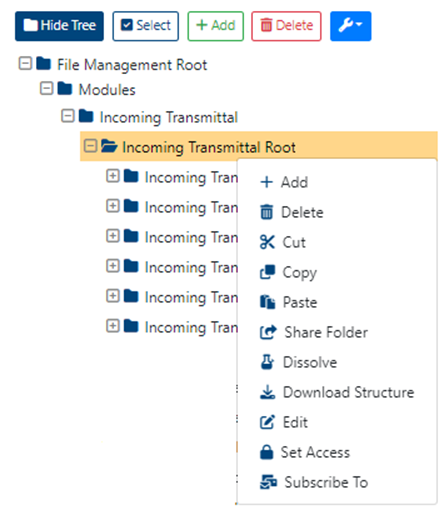
Task: Choose Cut in the context menu
Action: (x=337, y=242)
